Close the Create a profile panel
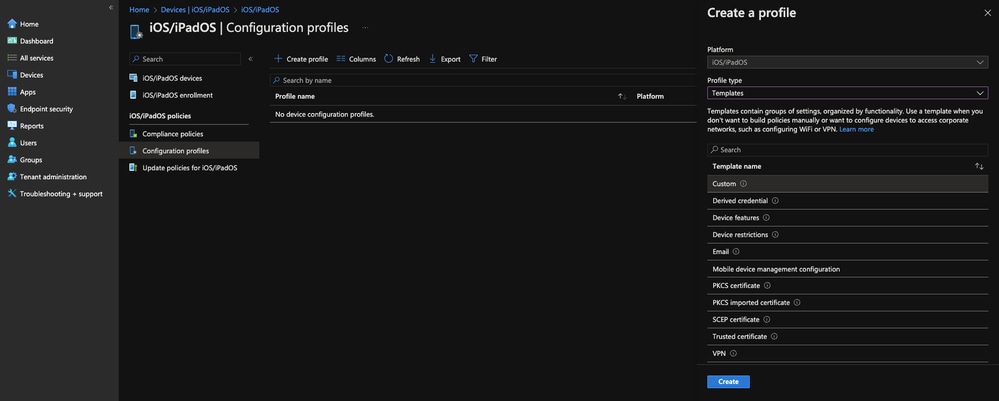 (x=988, y=13)
